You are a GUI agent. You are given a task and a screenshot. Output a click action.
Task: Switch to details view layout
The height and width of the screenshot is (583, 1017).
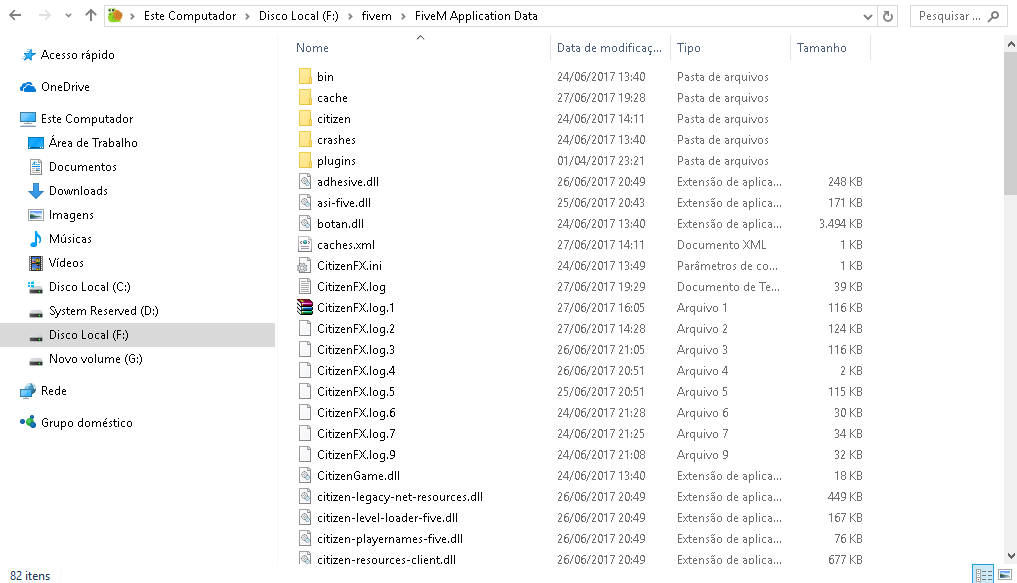[983, 574]
